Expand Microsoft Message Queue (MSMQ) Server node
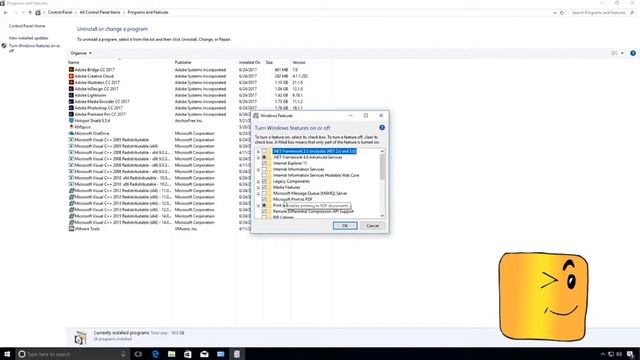Image resolution: width=640 pixels, height=360 pixels. click(258, 193)
